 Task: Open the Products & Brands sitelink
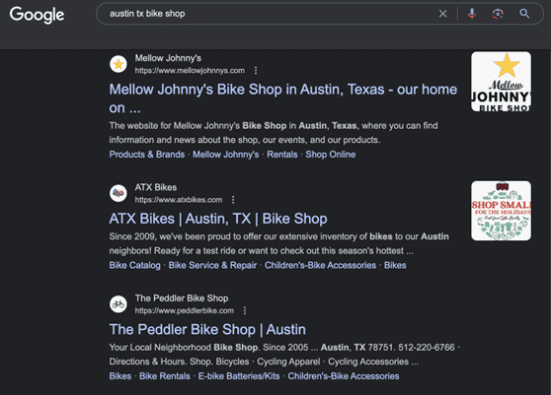pos(147,154)
